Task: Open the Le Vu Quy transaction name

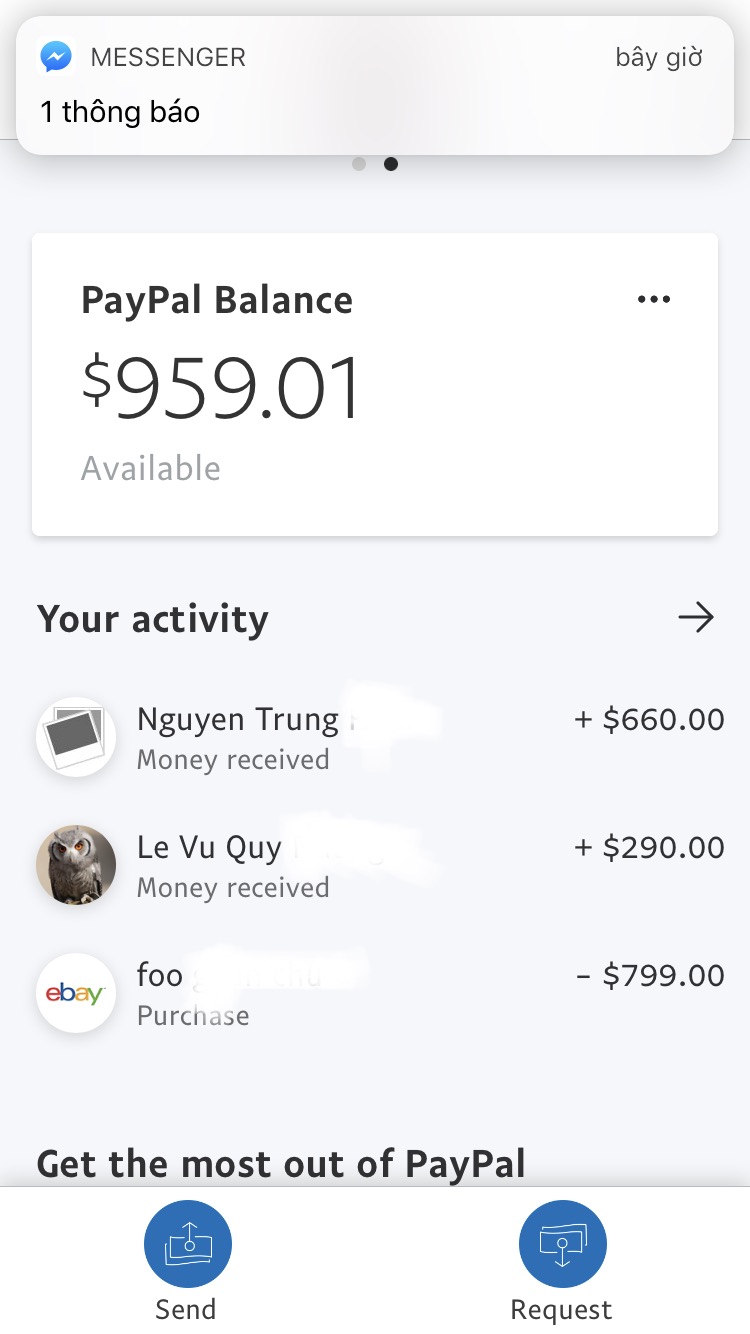Action: (209, 848)
